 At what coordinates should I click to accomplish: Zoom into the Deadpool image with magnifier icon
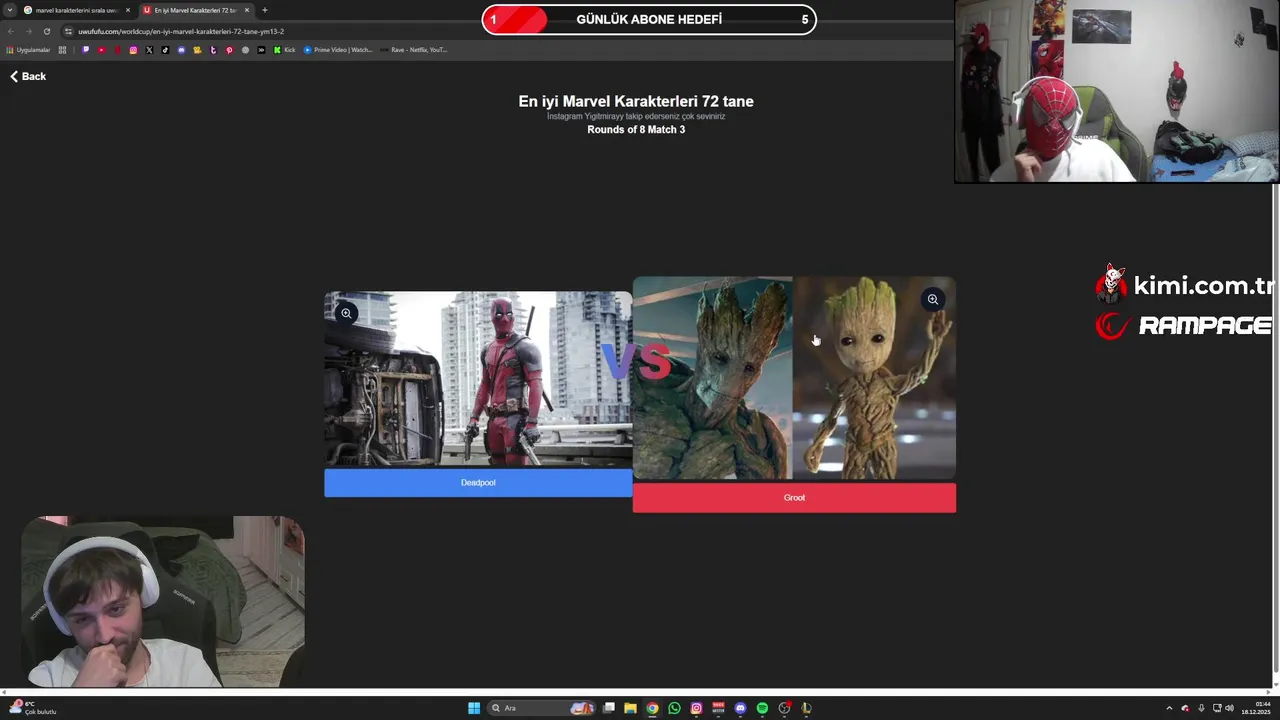pos(346,313)
